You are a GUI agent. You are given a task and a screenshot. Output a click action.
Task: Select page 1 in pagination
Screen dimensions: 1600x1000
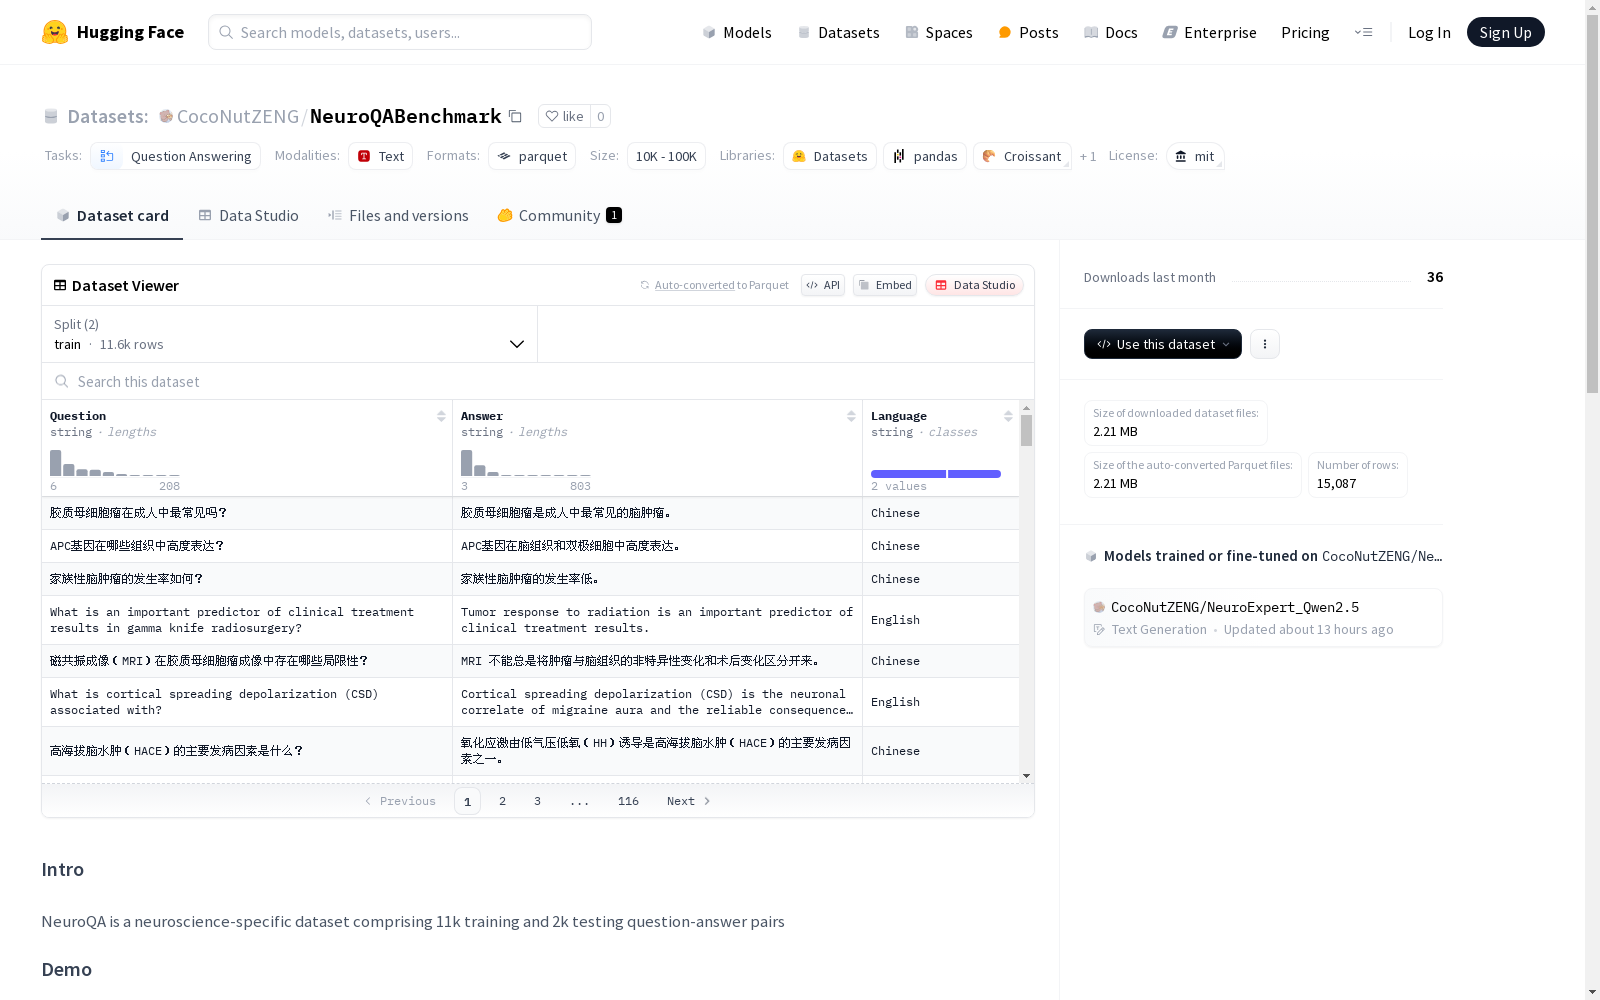click(x=467, y=801)
